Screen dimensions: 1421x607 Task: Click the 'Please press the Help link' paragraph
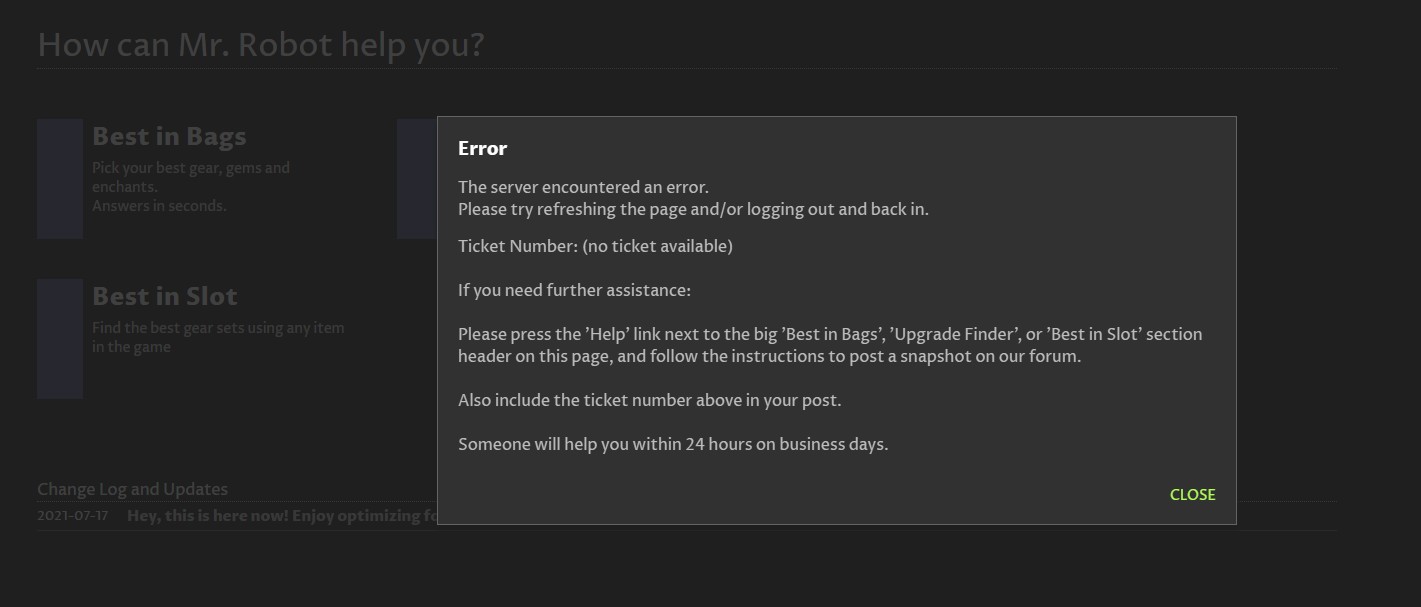tap(829, 345)
